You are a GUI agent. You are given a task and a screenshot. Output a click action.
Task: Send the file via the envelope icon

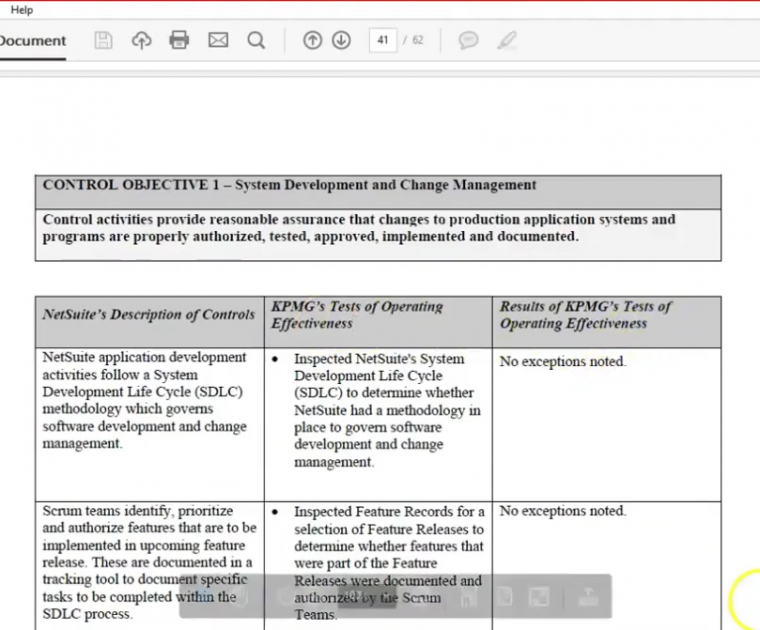218,41
